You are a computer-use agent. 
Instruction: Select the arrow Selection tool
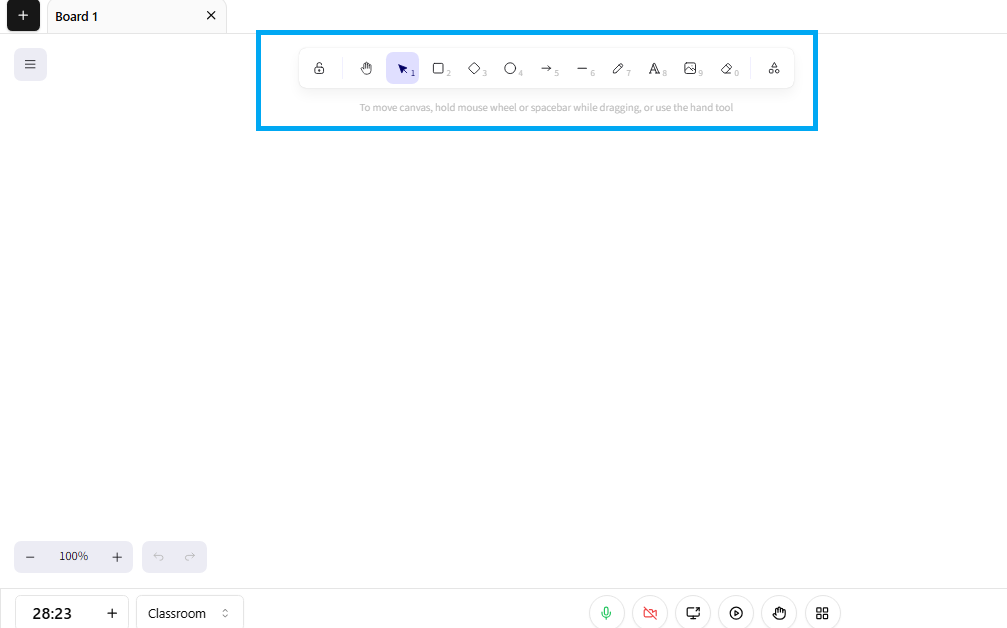(402, 68)
